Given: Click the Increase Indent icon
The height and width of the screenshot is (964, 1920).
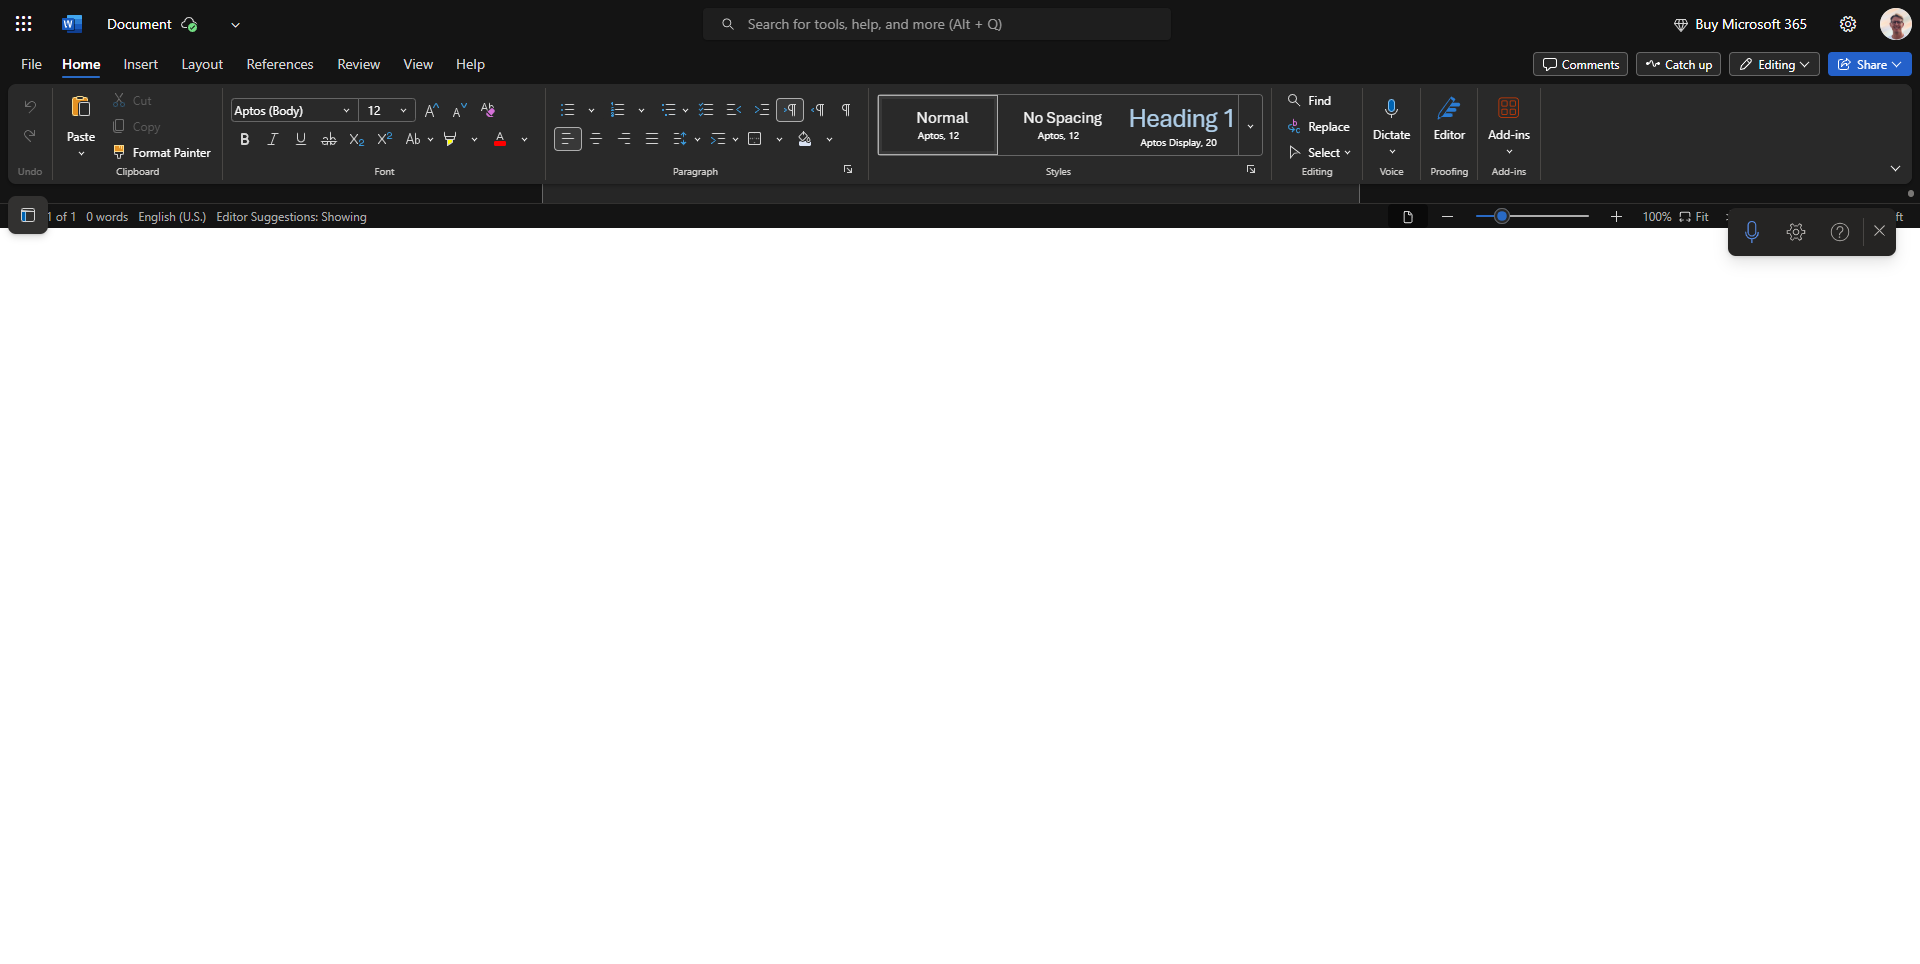Looking at the screenshot, I should (x=762, y=110).
